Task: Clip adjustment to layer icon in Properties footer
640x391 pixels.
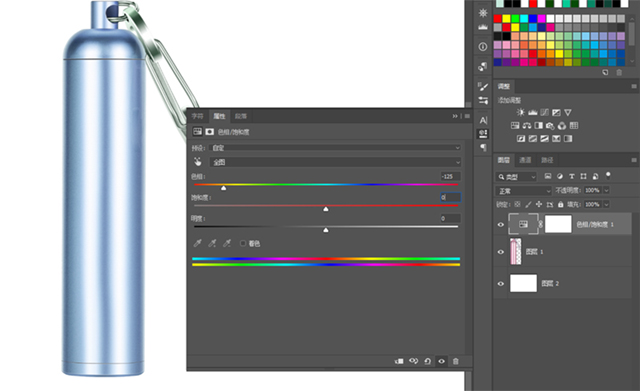Action: [x=399, y=361]
